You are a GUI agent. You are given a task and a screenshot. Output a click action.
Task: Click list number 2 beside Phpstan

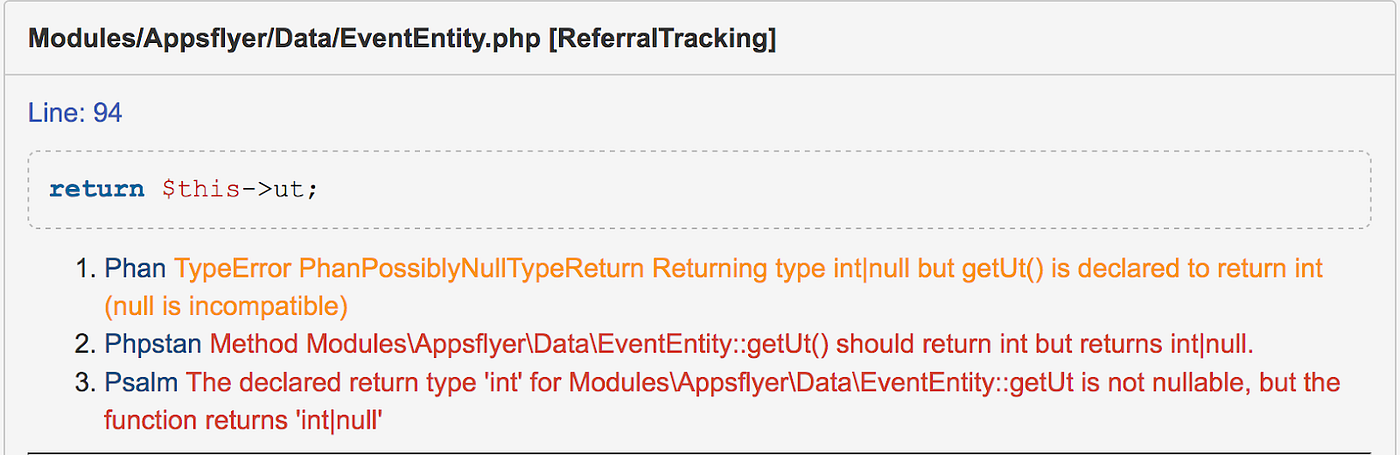tap(86, 345)
